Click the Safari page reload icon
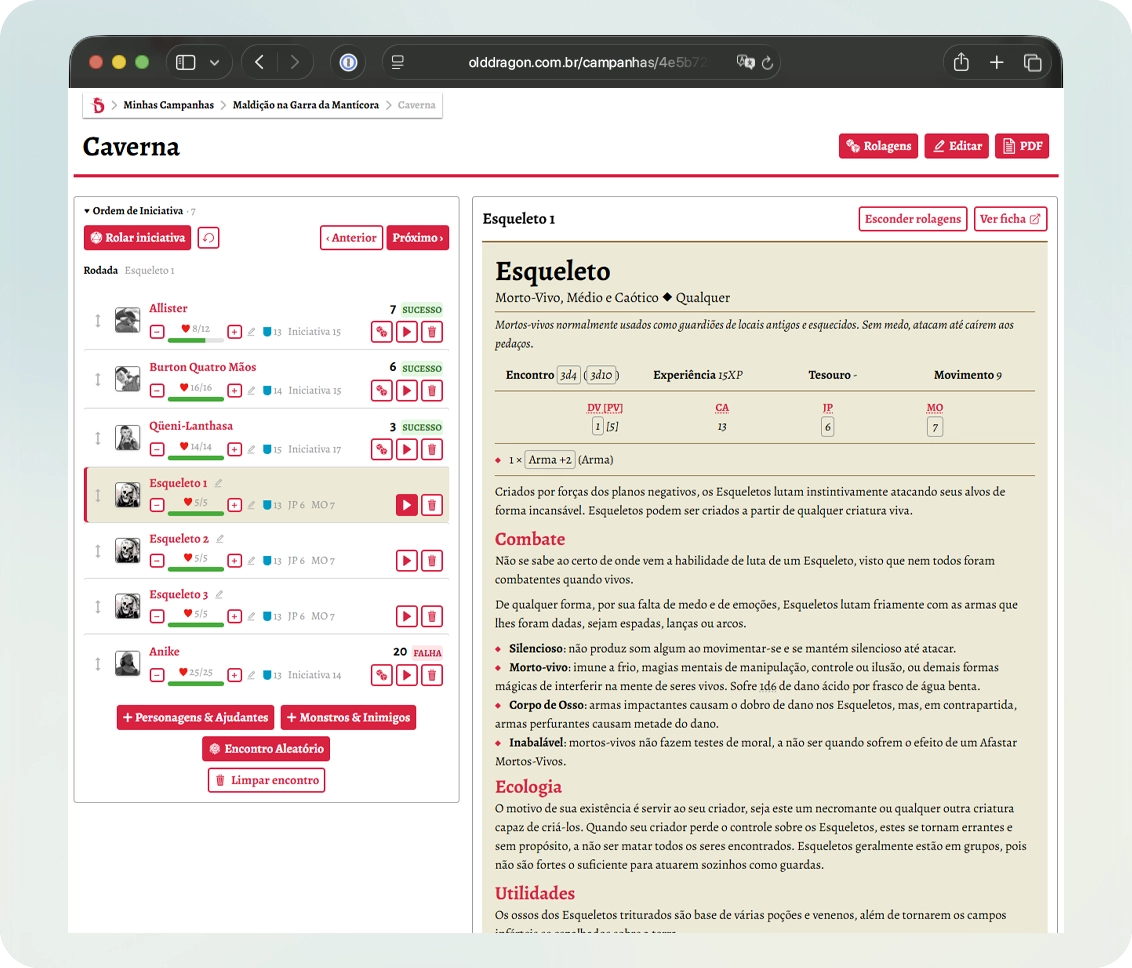The width and height of the screenshot is (1132, 968). coord(767,63)
